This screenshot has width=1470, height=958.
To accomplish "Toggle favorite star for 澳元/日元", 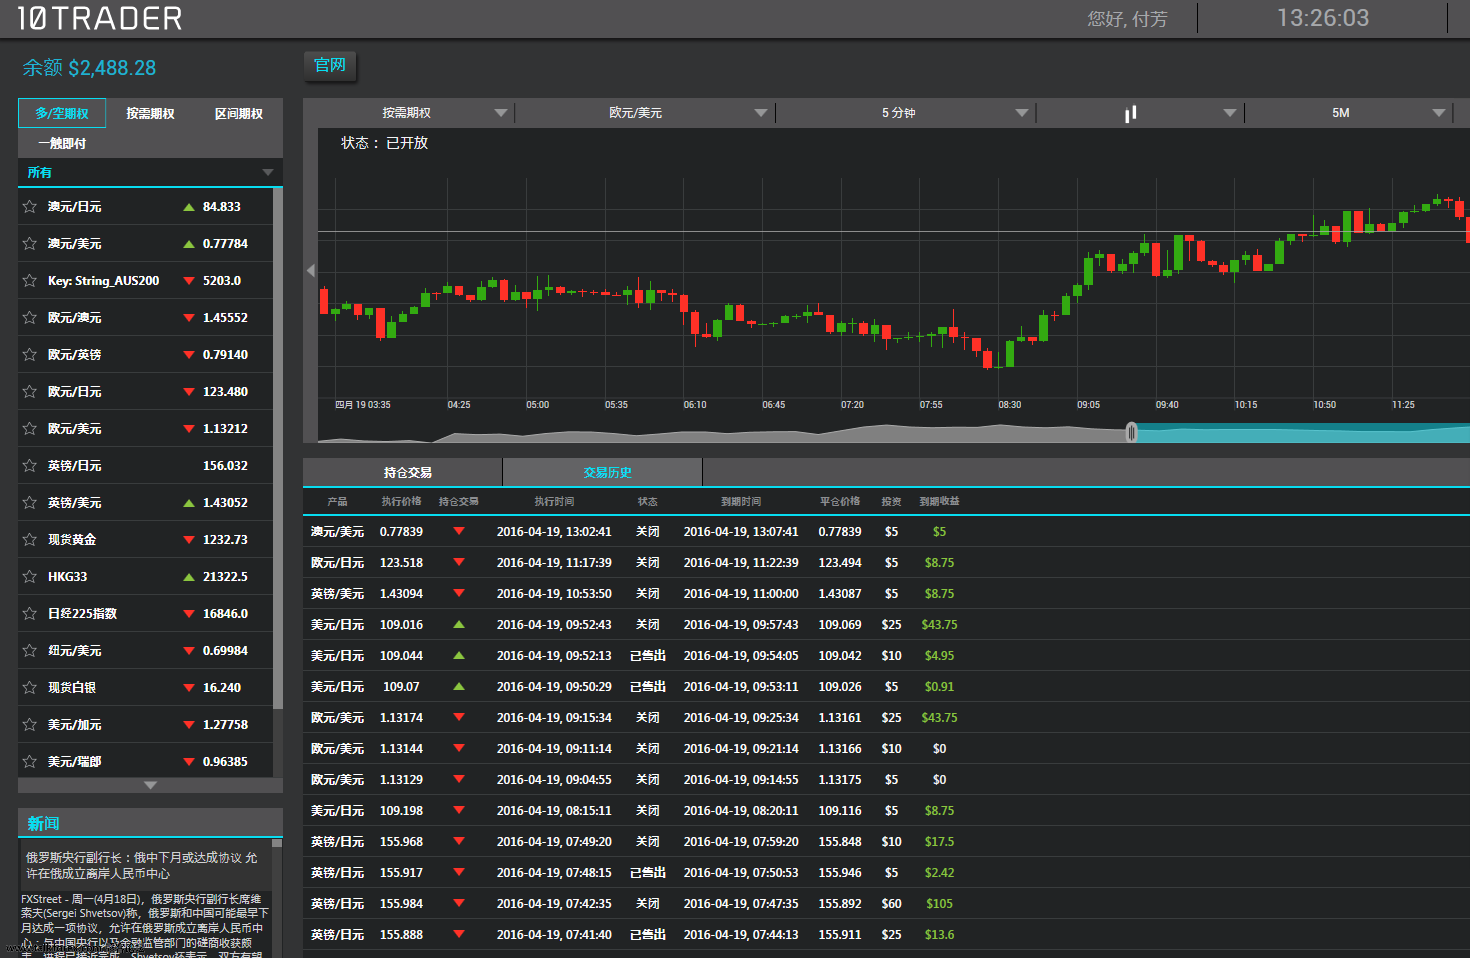I will [x=30, y=207].
